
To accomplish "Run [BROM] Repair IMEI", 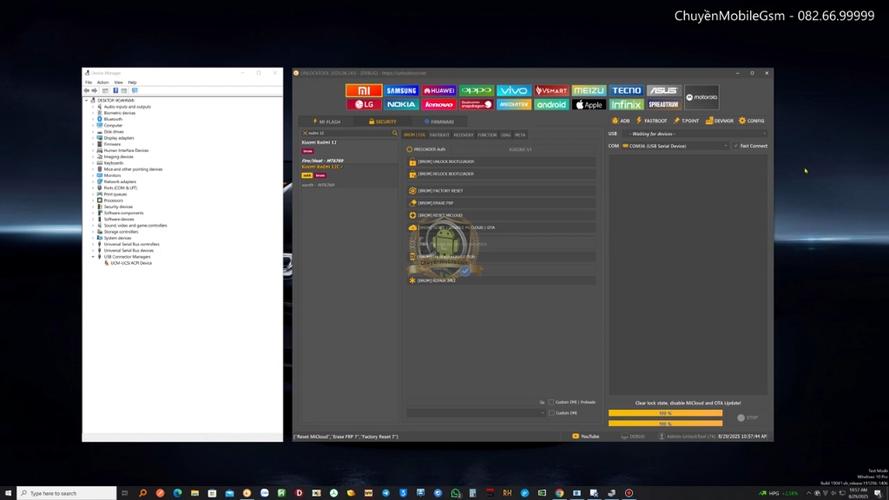I will 501,281.
